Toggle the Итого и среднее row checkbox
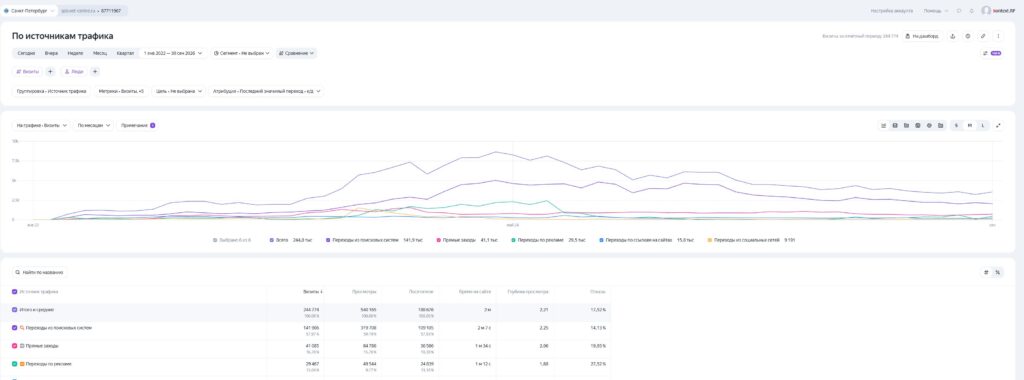 [x=15, y=309]
